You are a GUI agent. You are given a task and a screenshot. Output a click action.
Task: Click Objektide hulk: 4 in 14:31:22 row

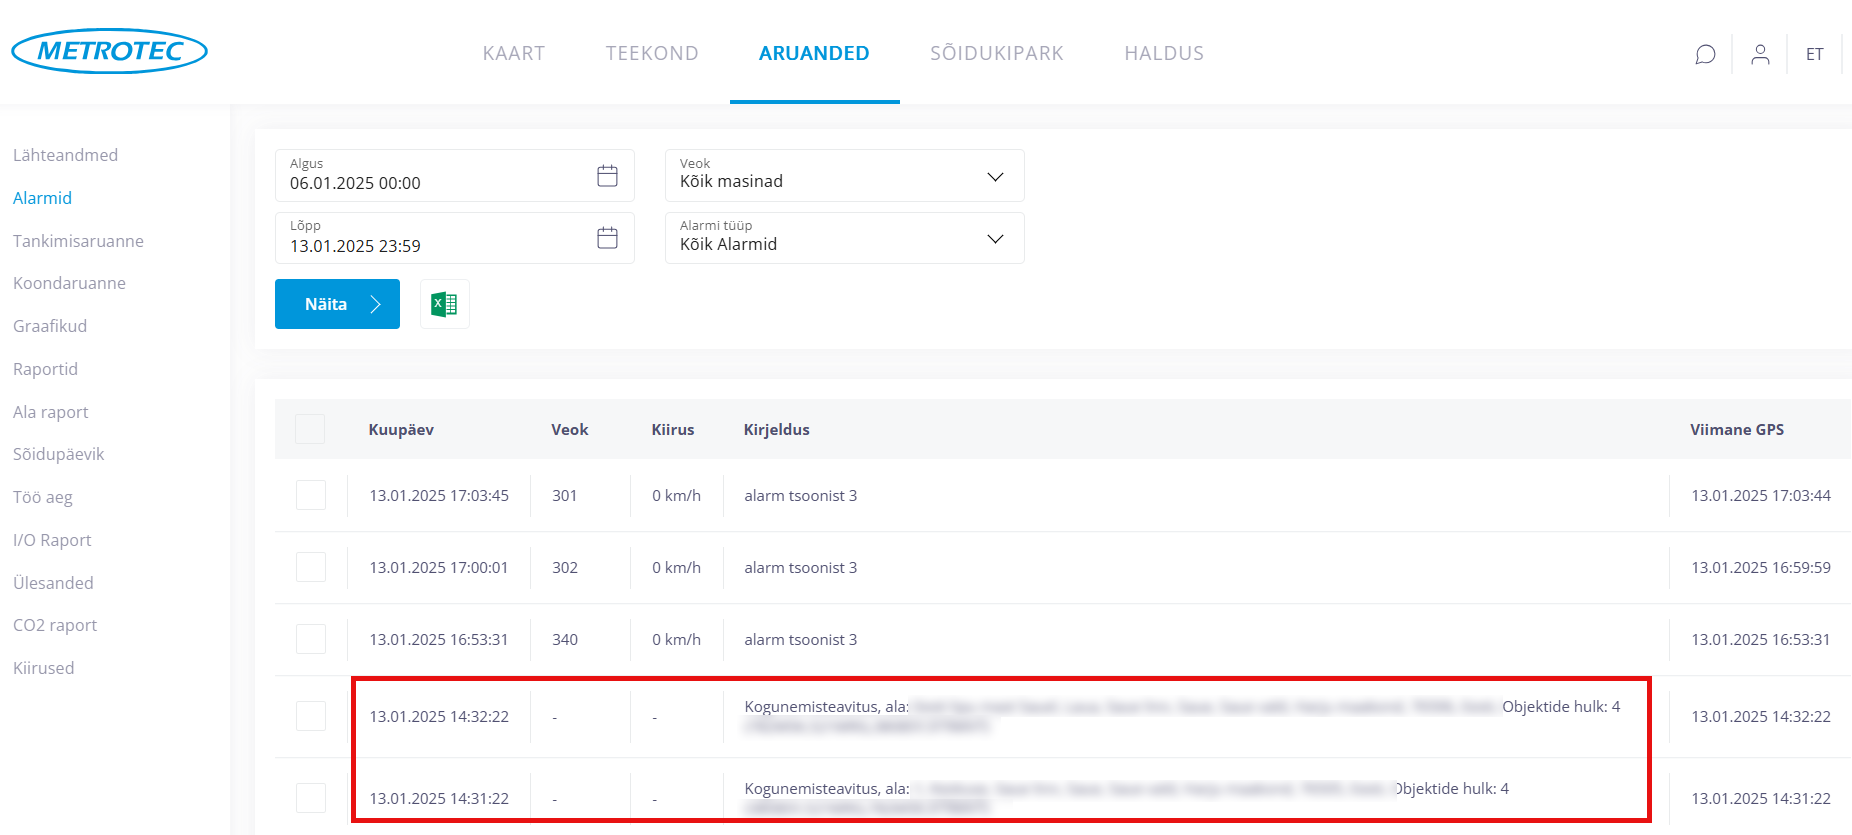[1451, 788]
